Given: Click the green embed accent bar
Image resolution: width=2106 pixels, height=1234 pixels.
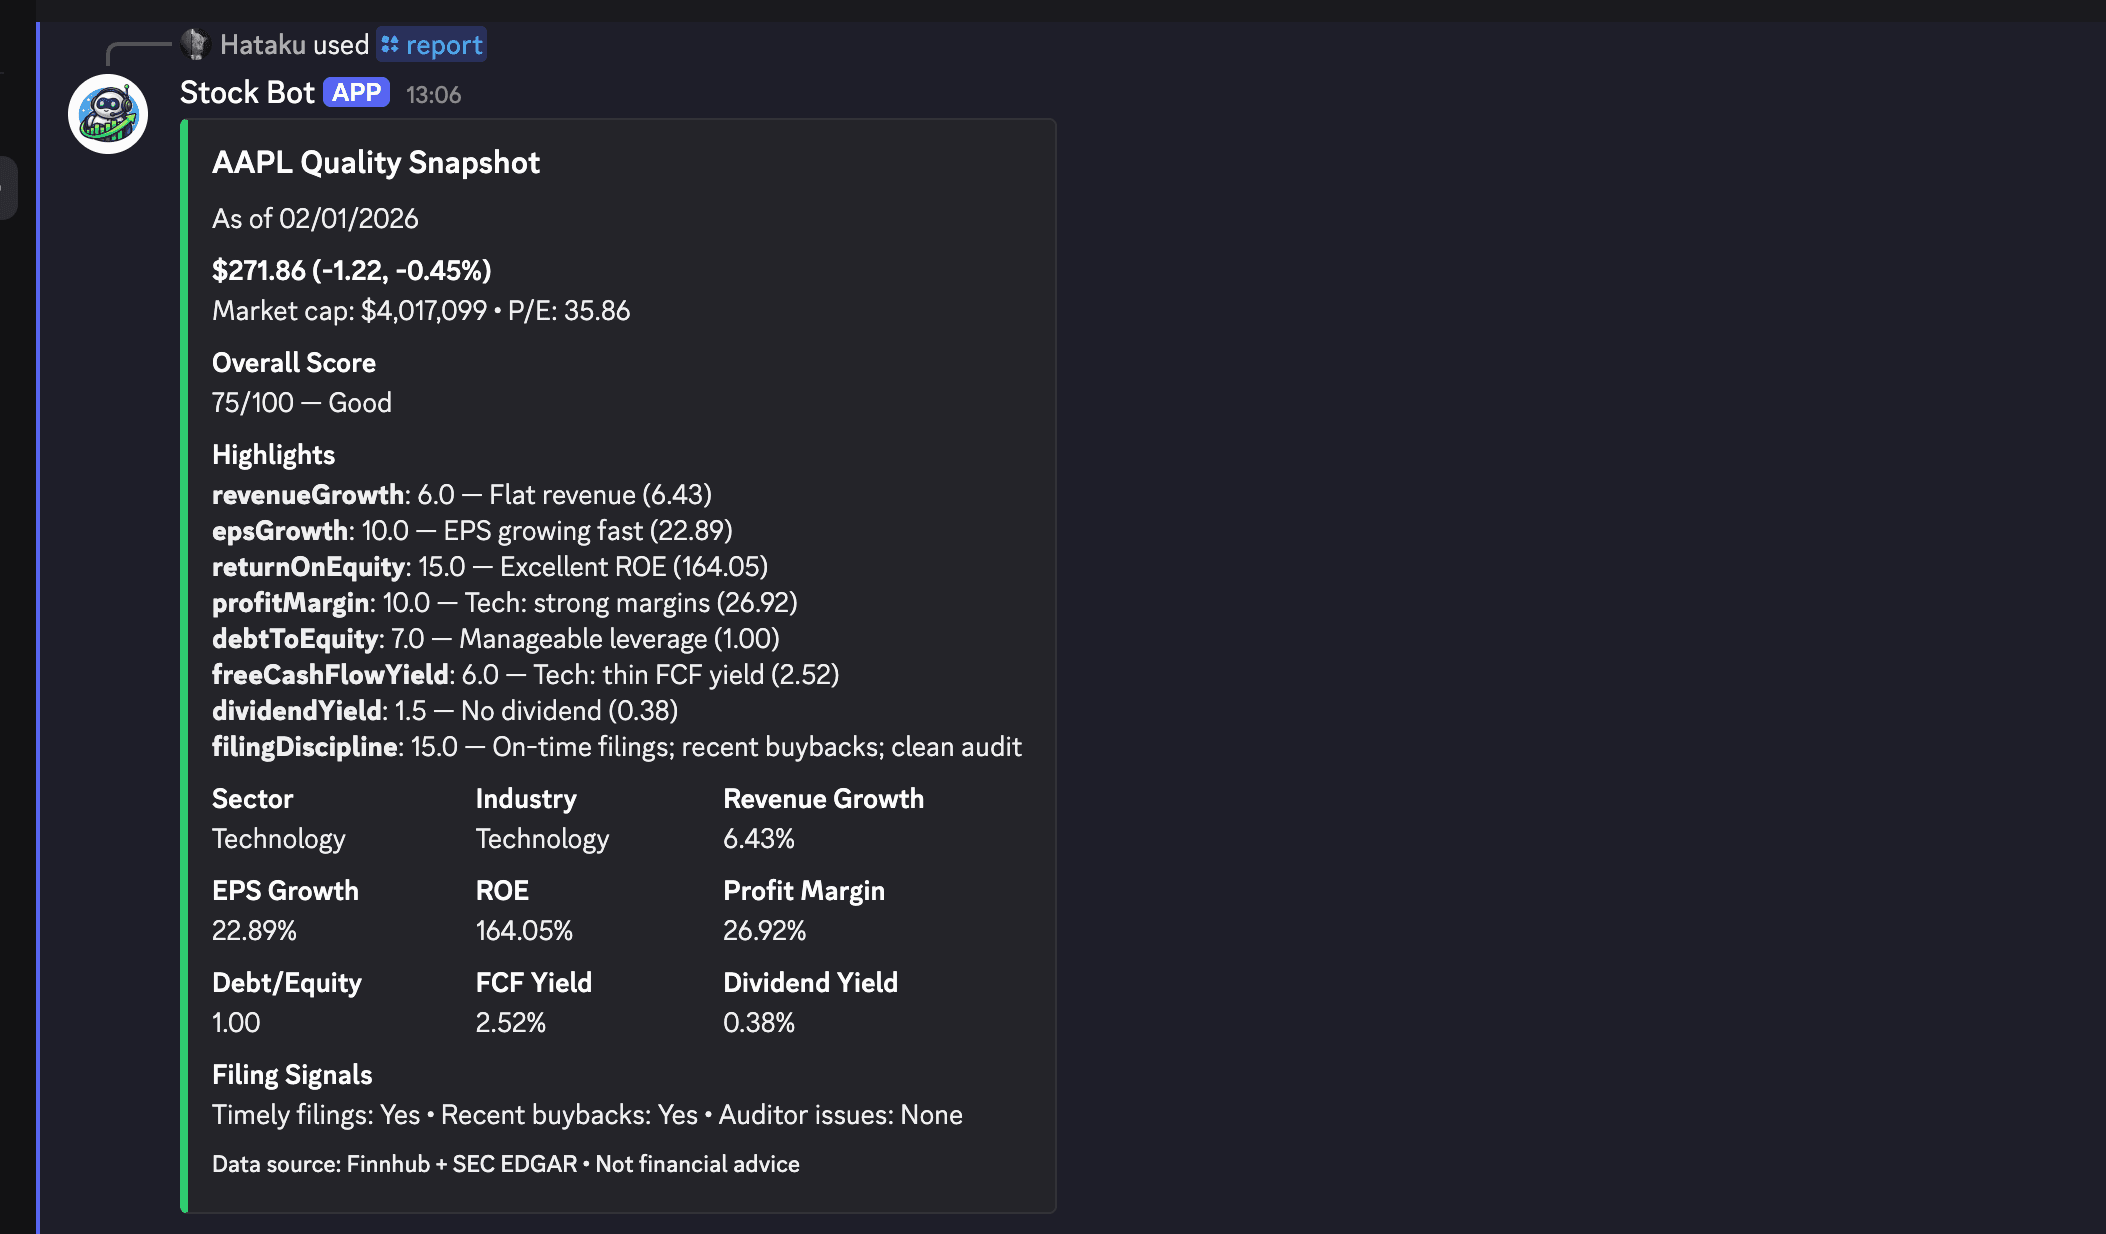Looking at the screenshot, I should [186, 660].
